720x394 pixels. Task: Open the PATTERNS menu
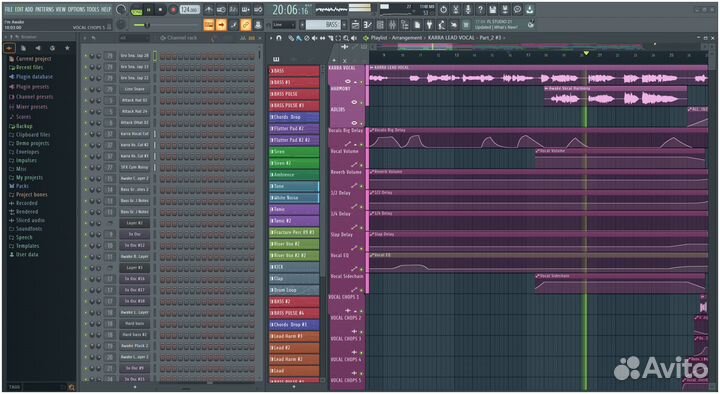pos(44,9)
